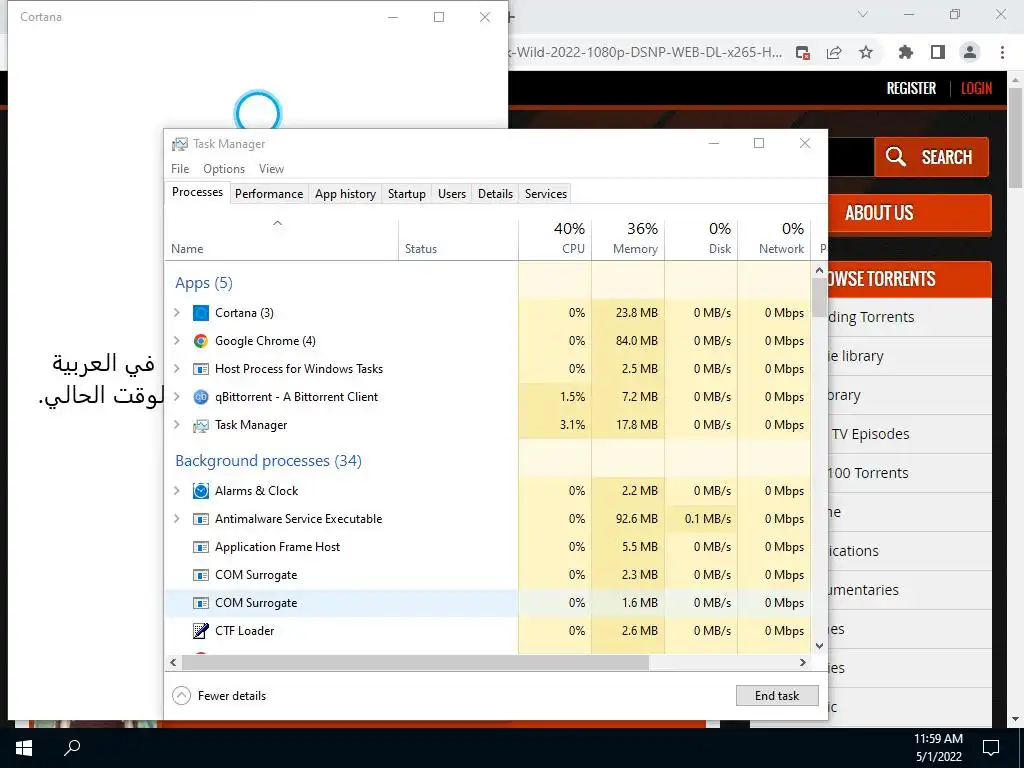
Task: Click the Application Frame Host icon
Action: (x=200, y=547)
